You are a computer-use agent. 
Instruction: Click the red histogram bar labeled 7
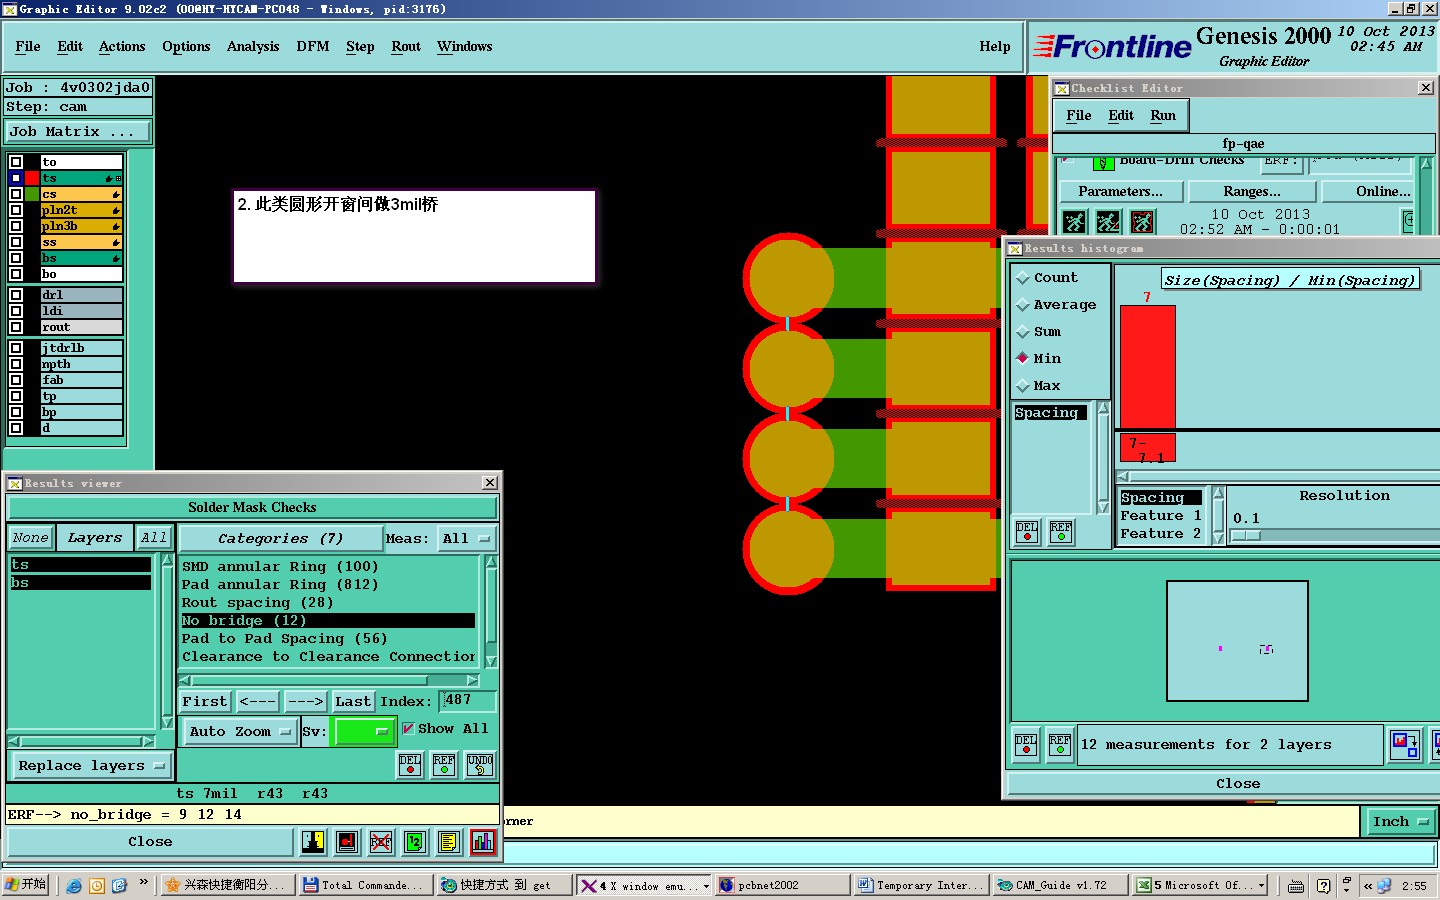[1148, 367]
